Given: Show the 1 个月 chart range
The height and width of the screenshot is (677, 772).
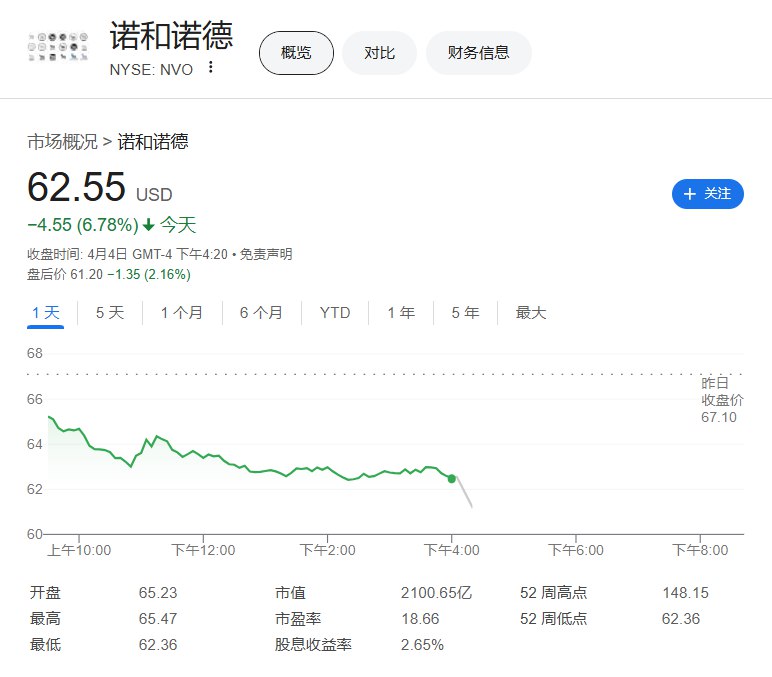Looking at the screenshot, I should pyautogui.click(x=181, y=313).
